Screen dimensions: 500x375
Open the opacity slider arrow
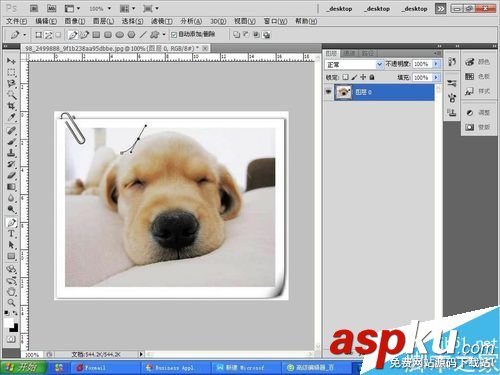coord(436,64)
